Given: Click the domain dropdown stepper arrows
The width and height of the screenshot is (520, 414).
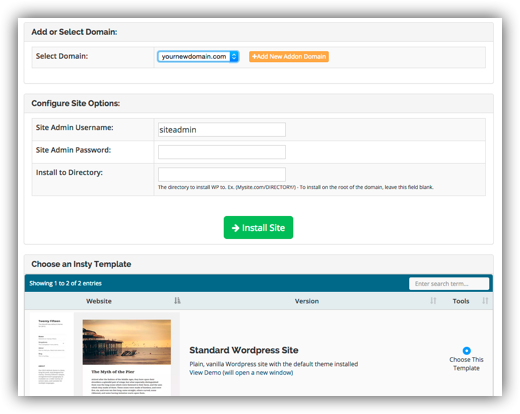Looking at the screenshot, I should 234,57.
